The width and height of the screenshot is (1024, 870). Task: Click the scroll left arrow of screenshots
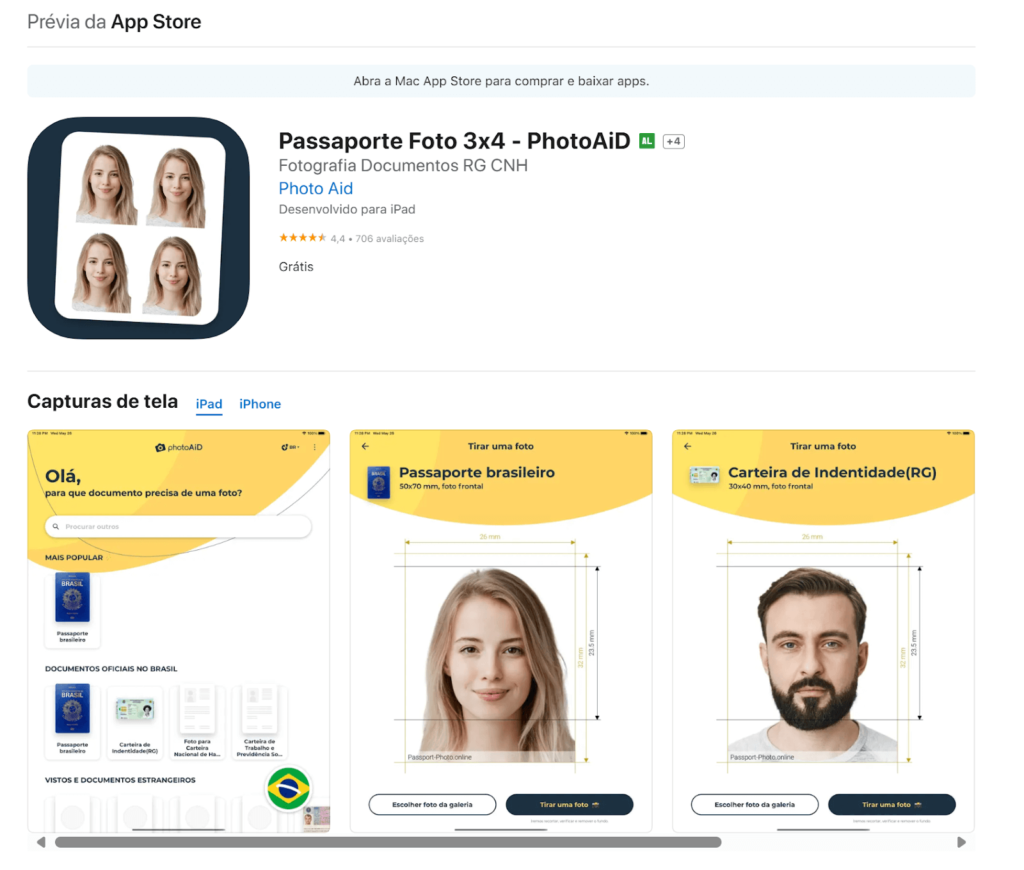coord(41,842)
